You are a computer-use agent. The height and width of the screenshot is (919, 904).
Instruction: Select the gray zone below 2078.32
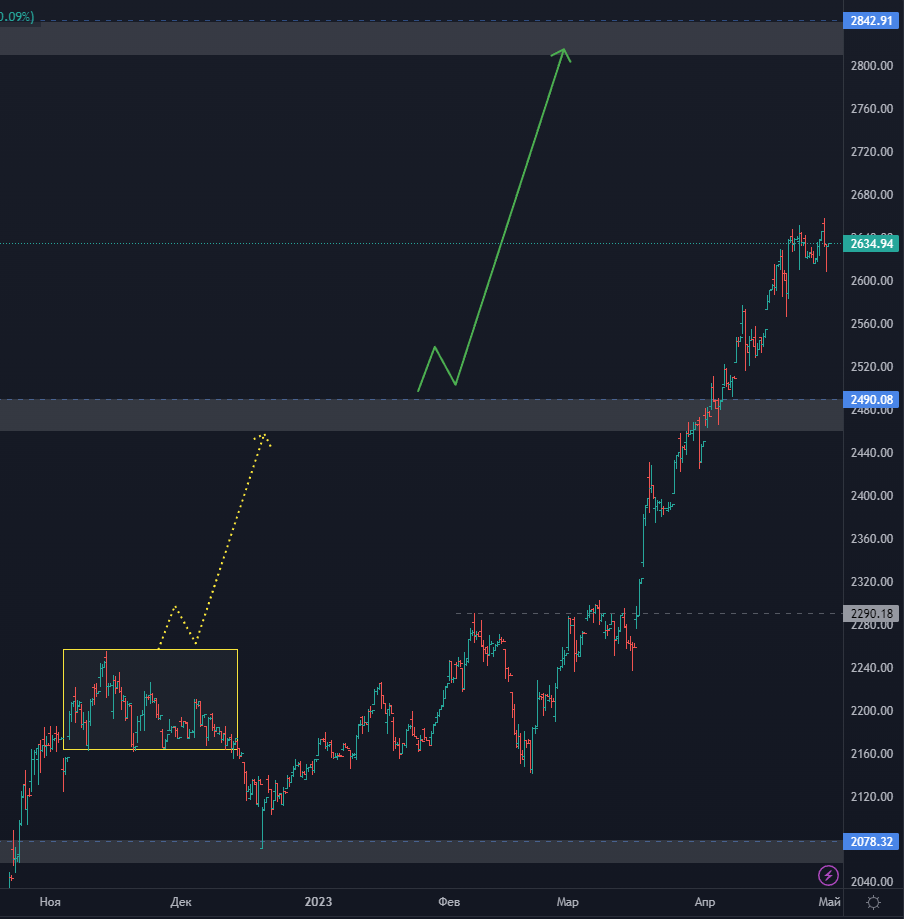[422, 852]
